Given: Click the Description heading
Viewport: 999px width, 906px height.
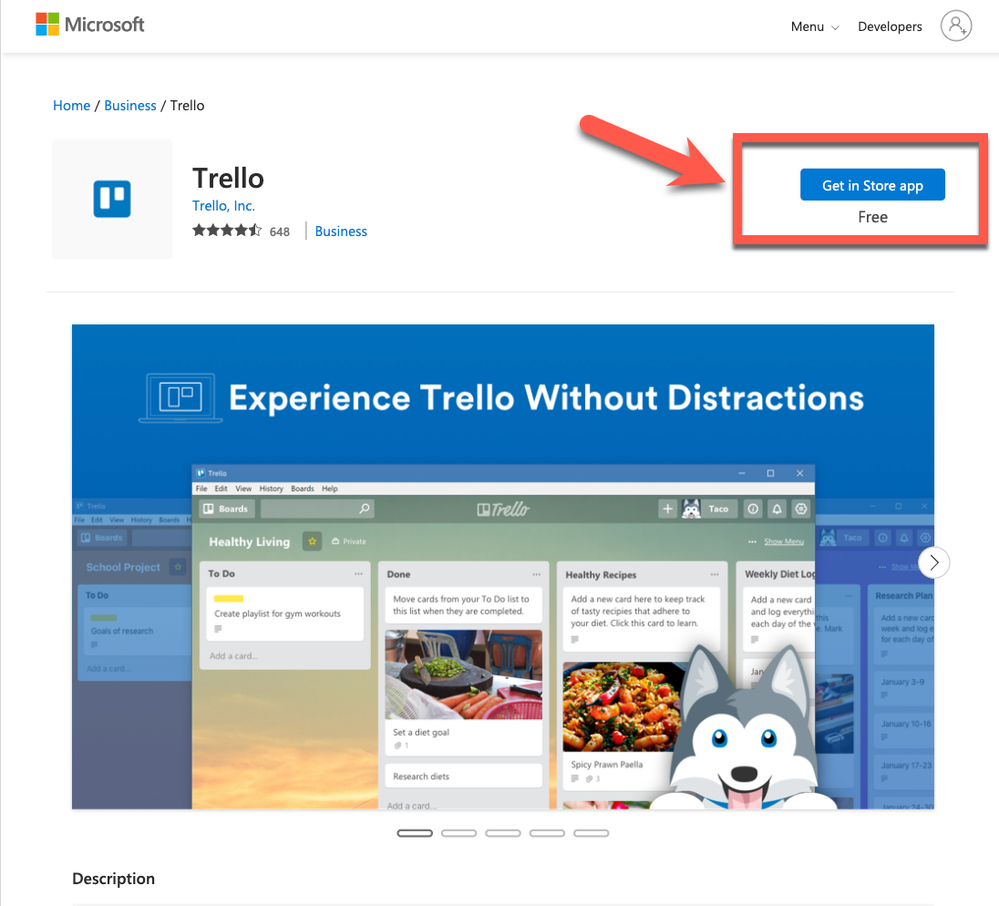Looking at the screenshot, I should pos(113,879).
